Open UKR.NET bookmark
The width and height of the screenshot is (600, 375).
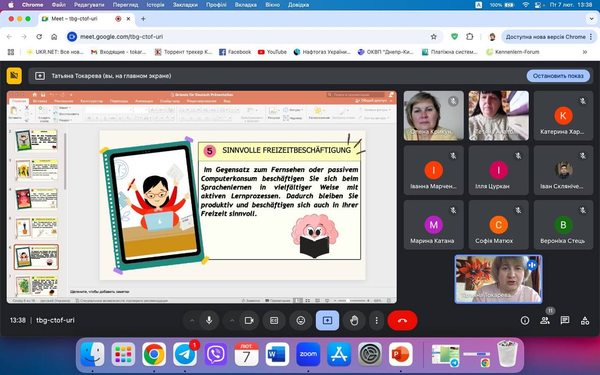point(55,52)
